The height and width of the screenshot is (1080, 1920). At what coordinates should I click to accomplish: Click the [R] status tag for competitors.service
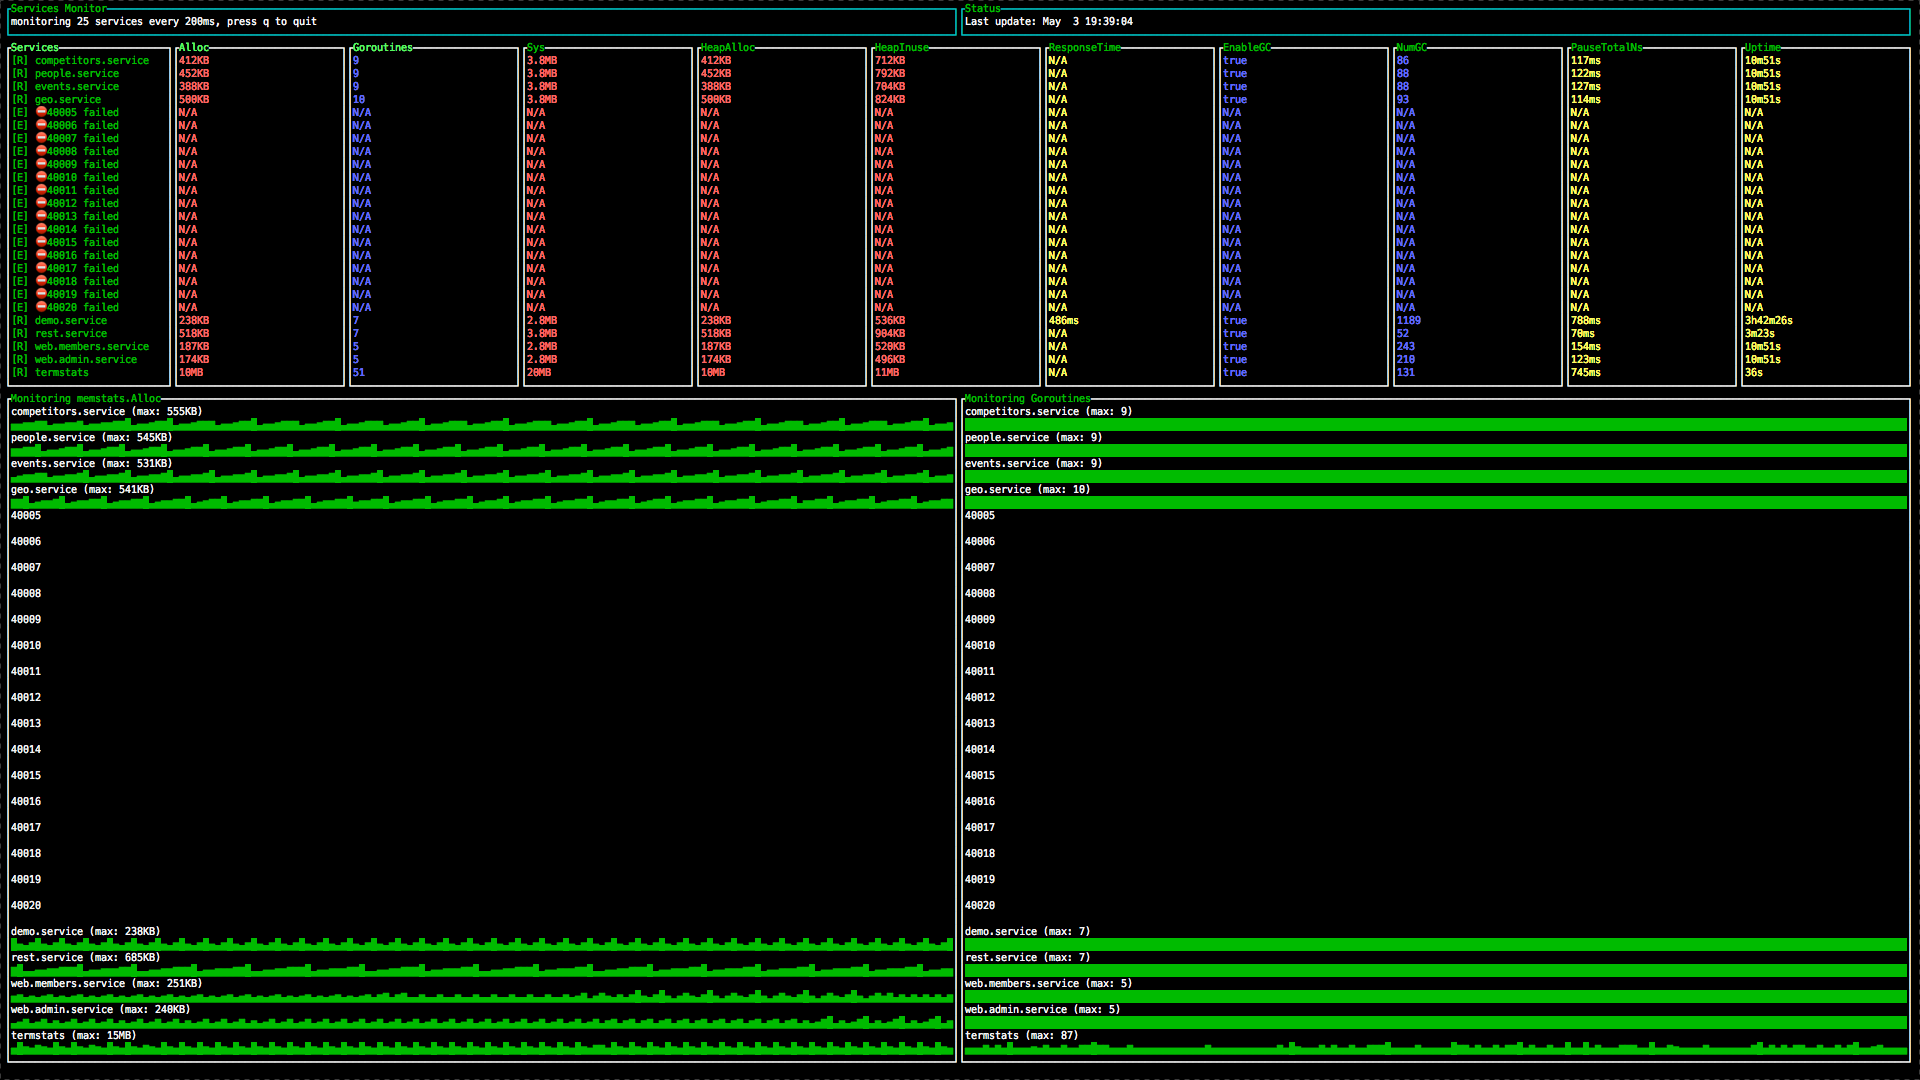coord(20,61)
